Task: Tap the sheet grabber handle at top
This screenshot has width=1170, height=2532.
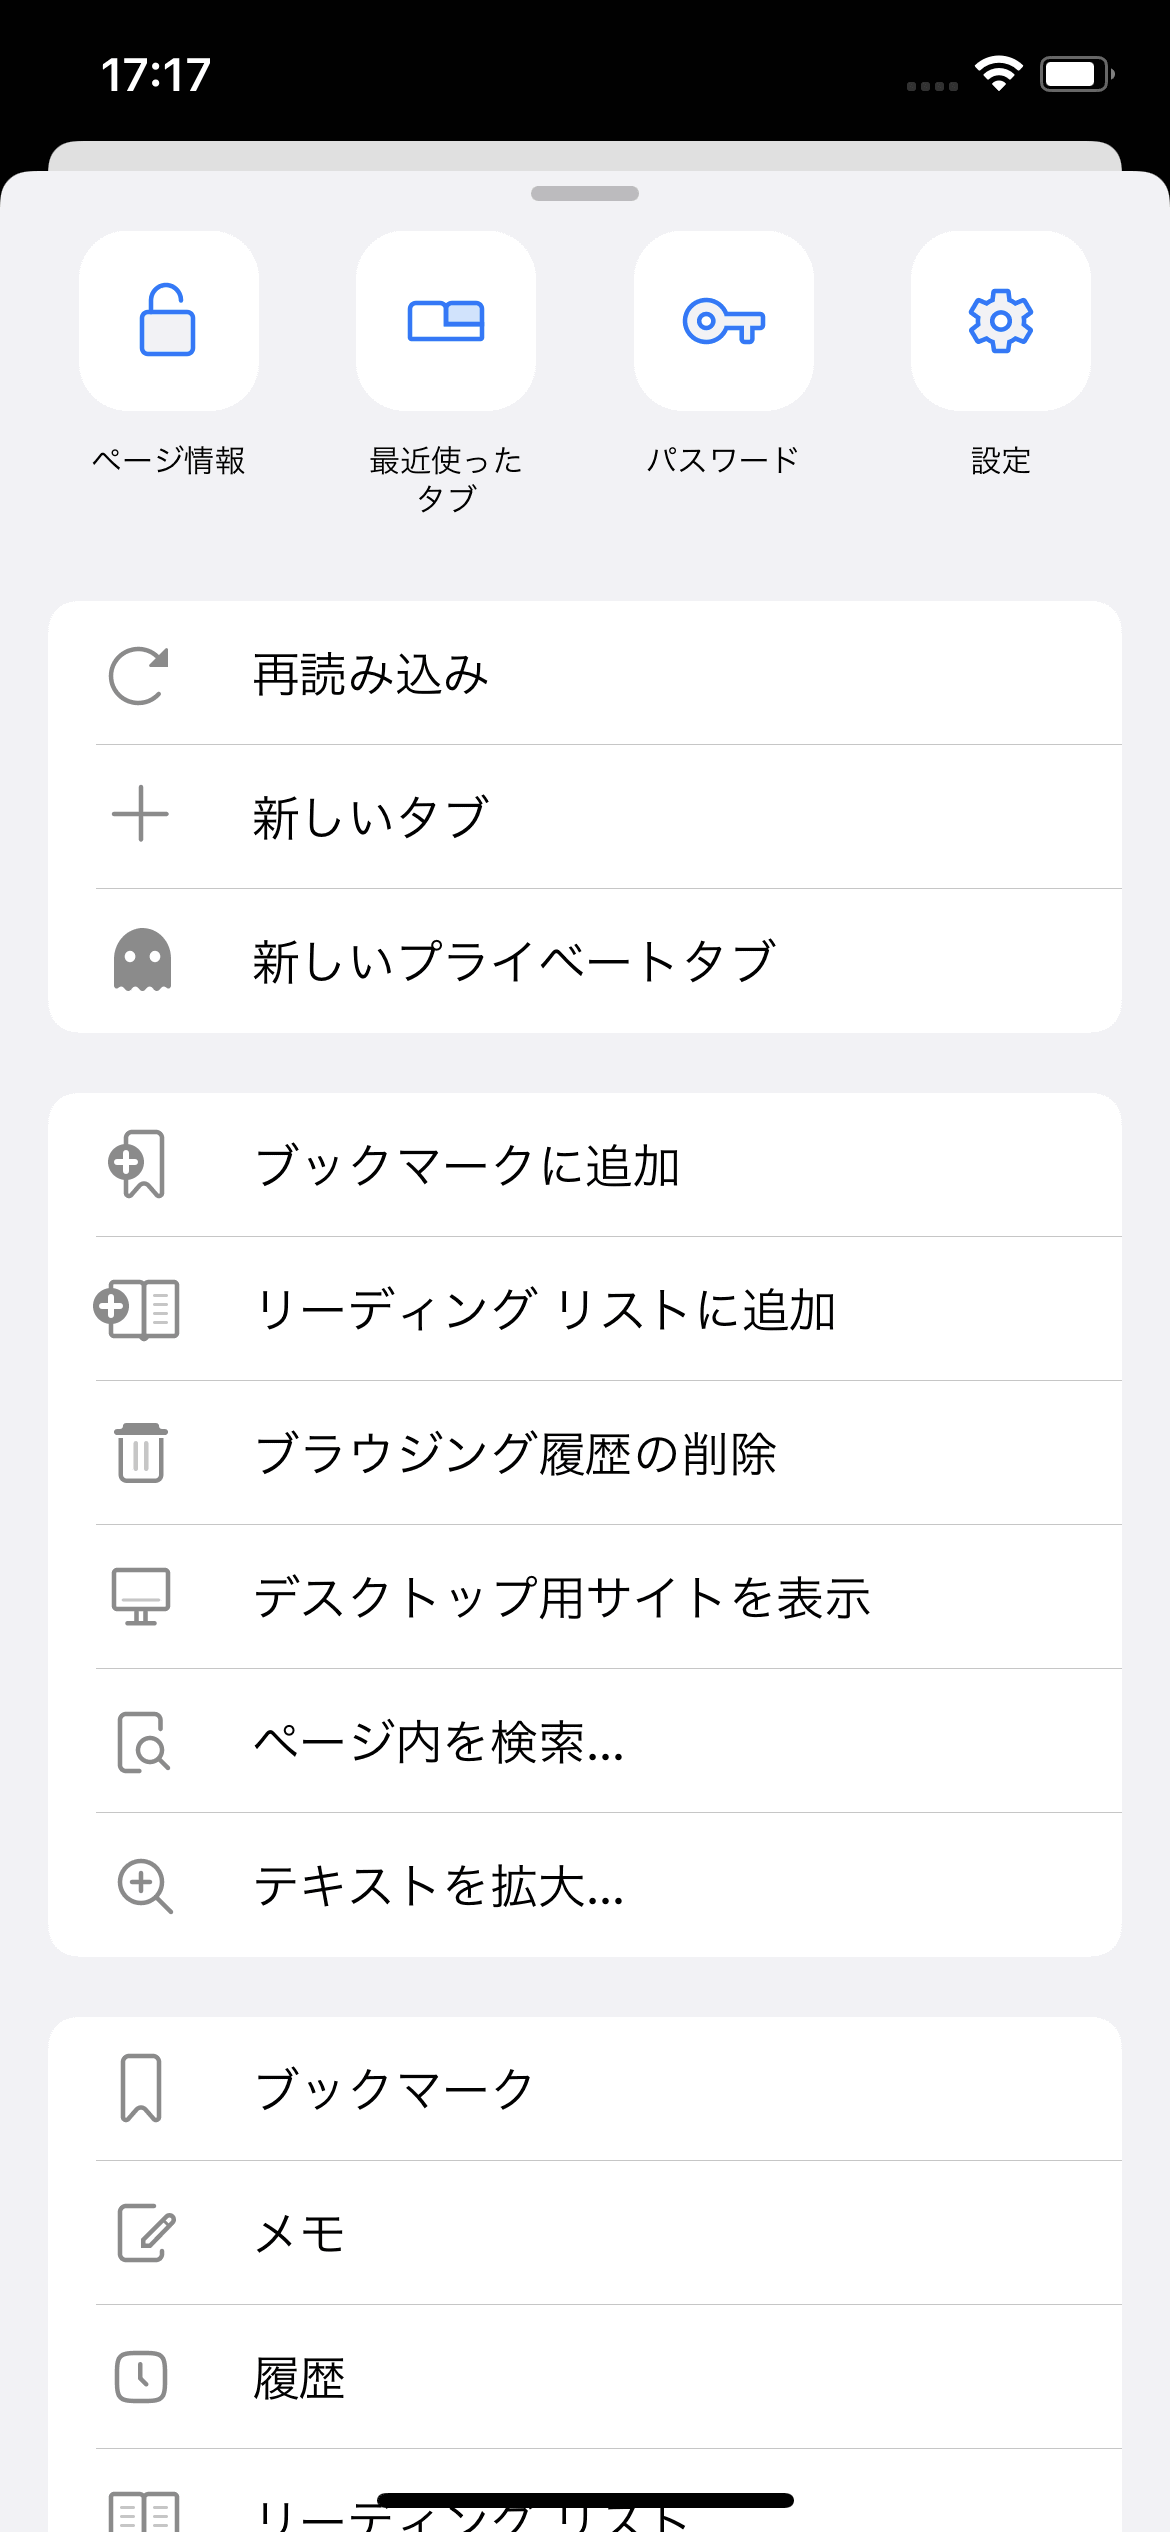Action: (585, 194)
